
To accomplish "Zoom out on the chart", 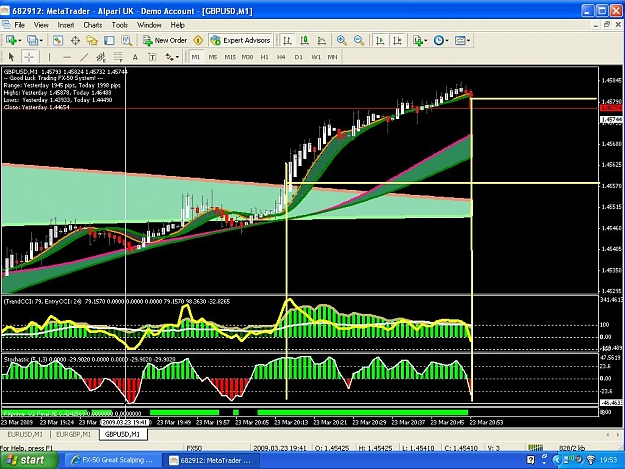I will pyautogui.click(x=359, y=40).
